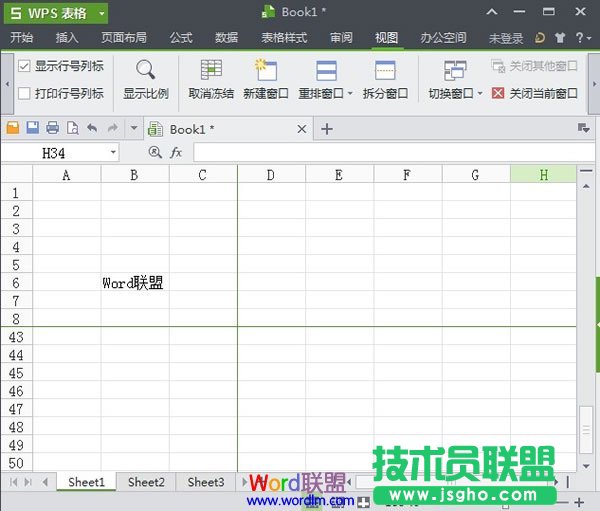
Task: Click Split Window (拆分窗口) icon
Action: click(x=385, y=70)
